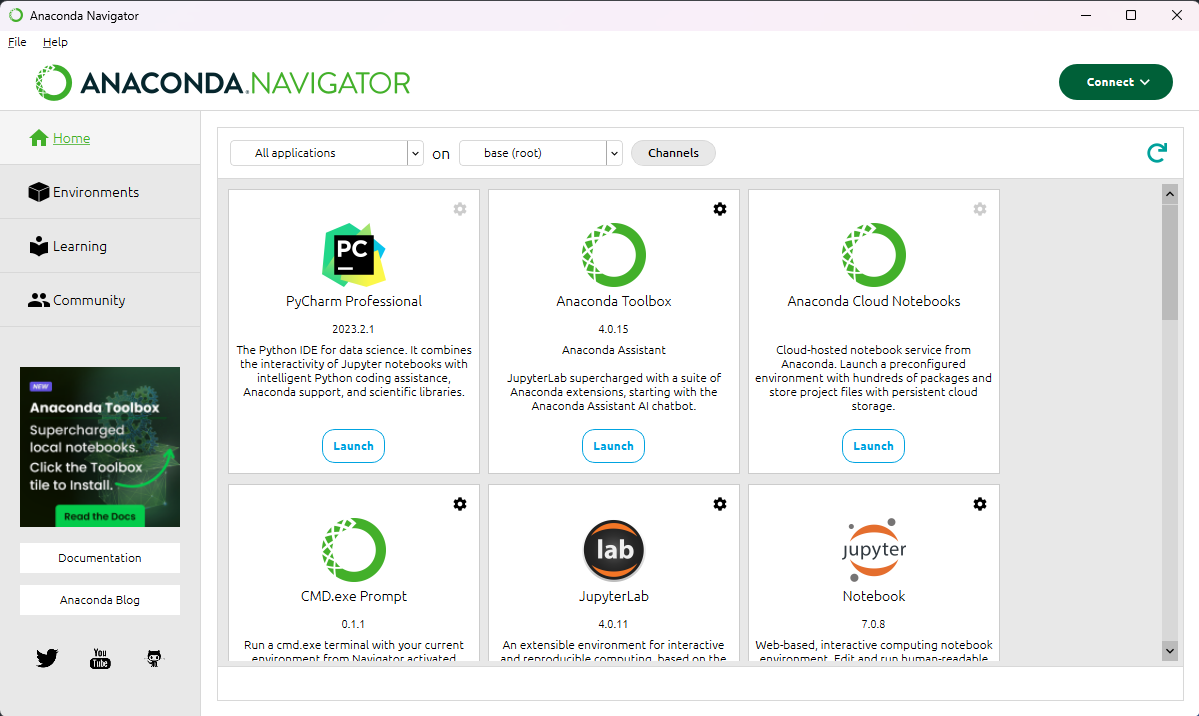Open the Twitter link icon
Viewport: 1199px width, 716px height.
pyautogui.click(x=47, y=658)
